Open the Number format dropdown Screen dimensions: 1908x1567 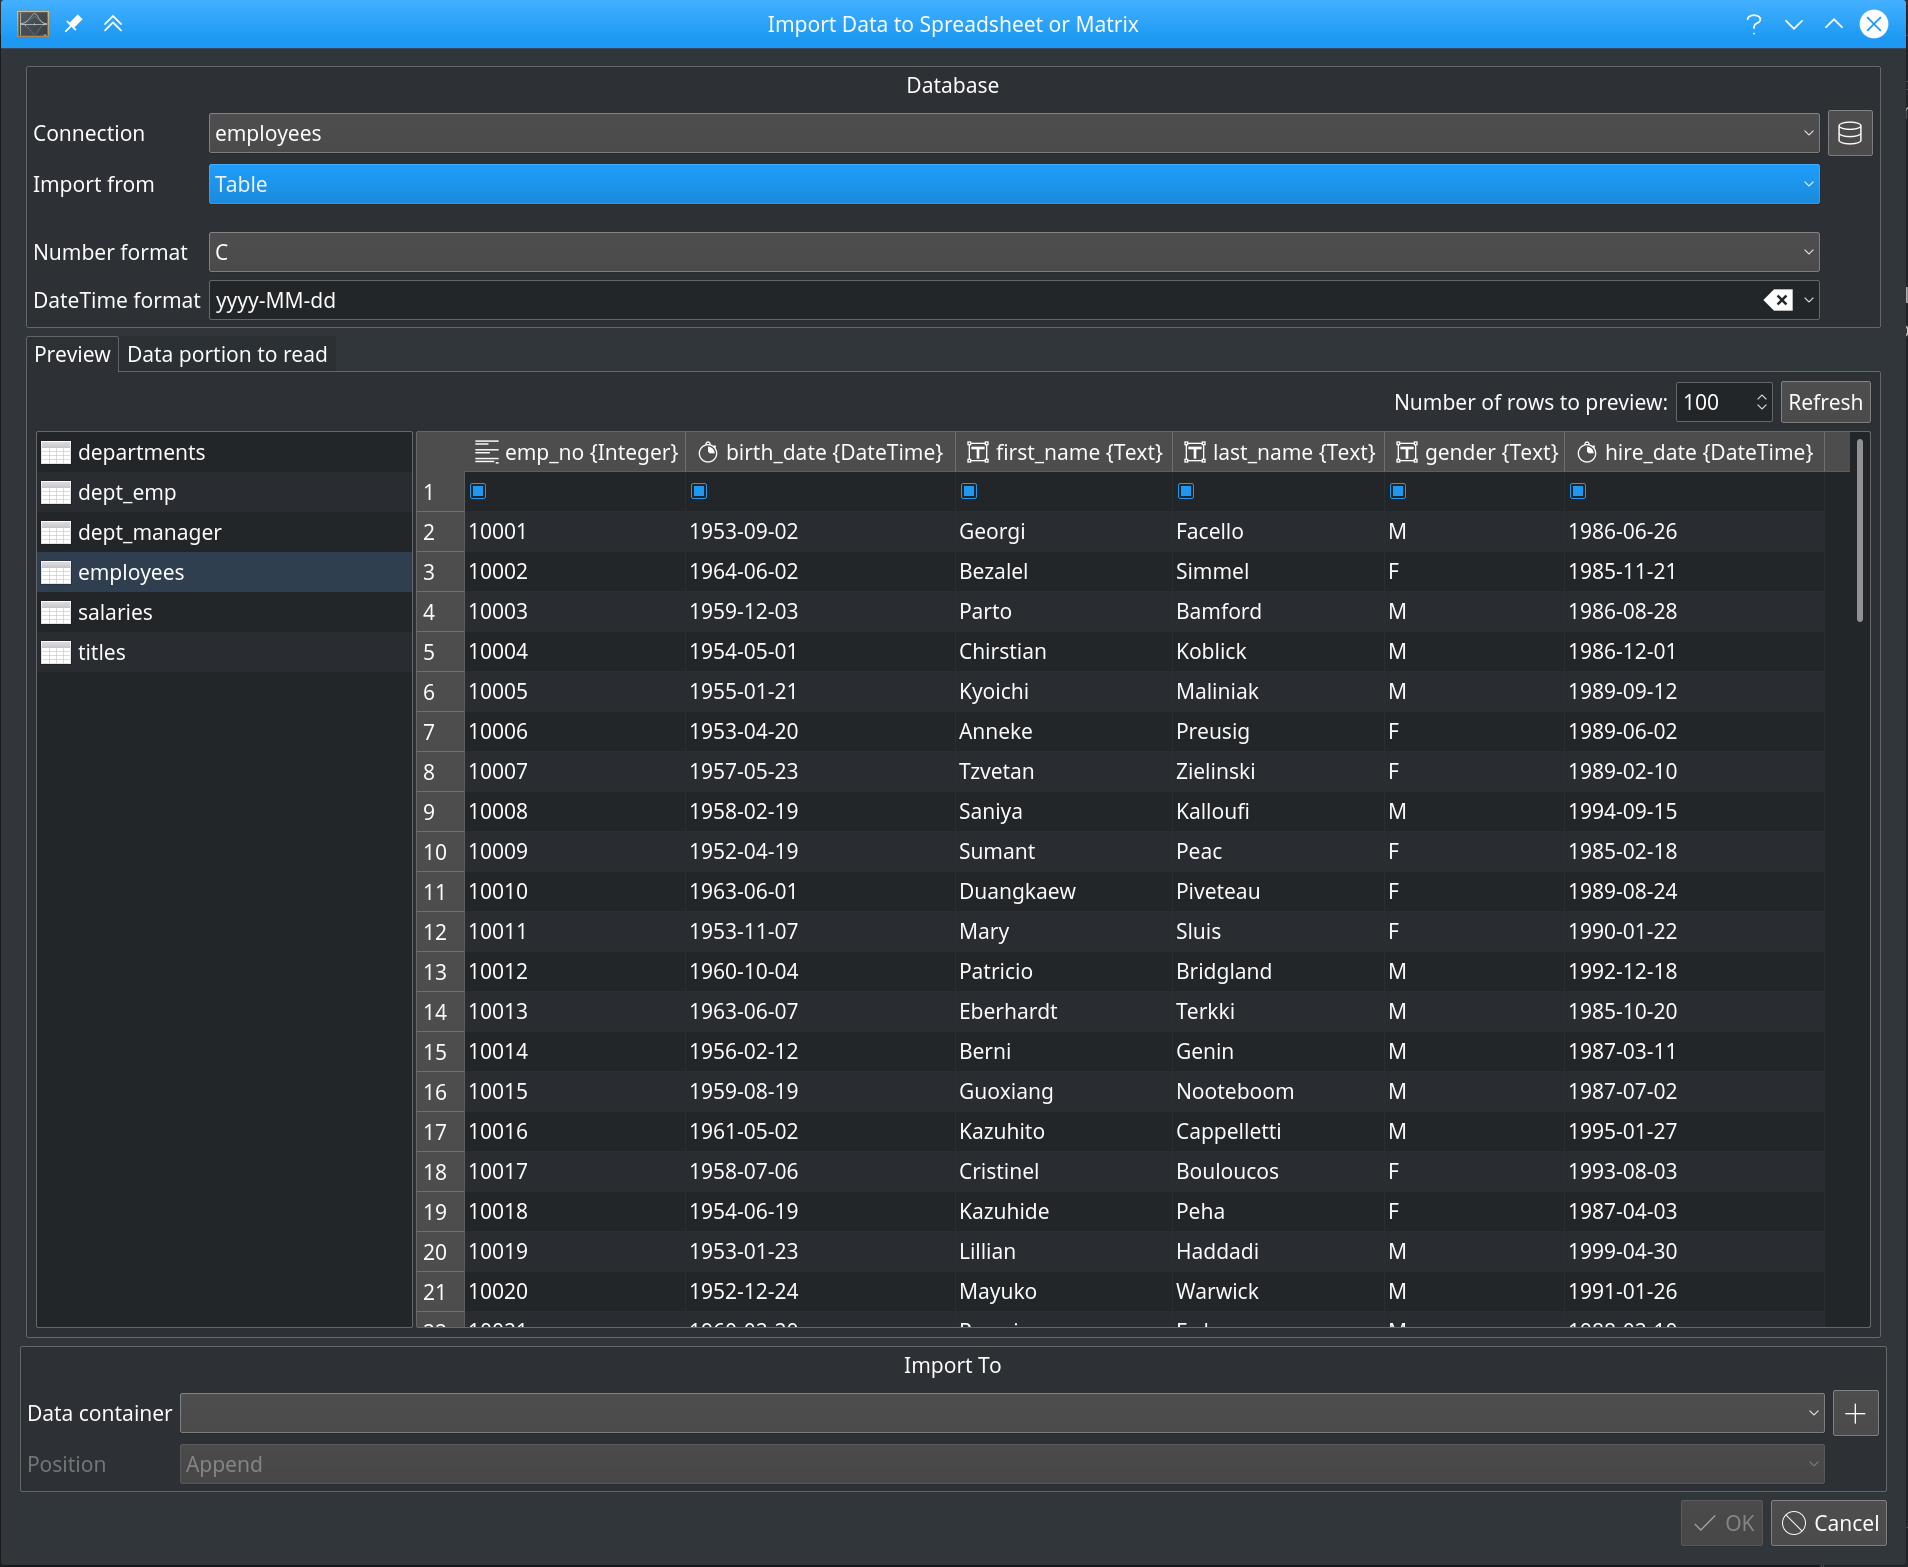point(1013,252)
